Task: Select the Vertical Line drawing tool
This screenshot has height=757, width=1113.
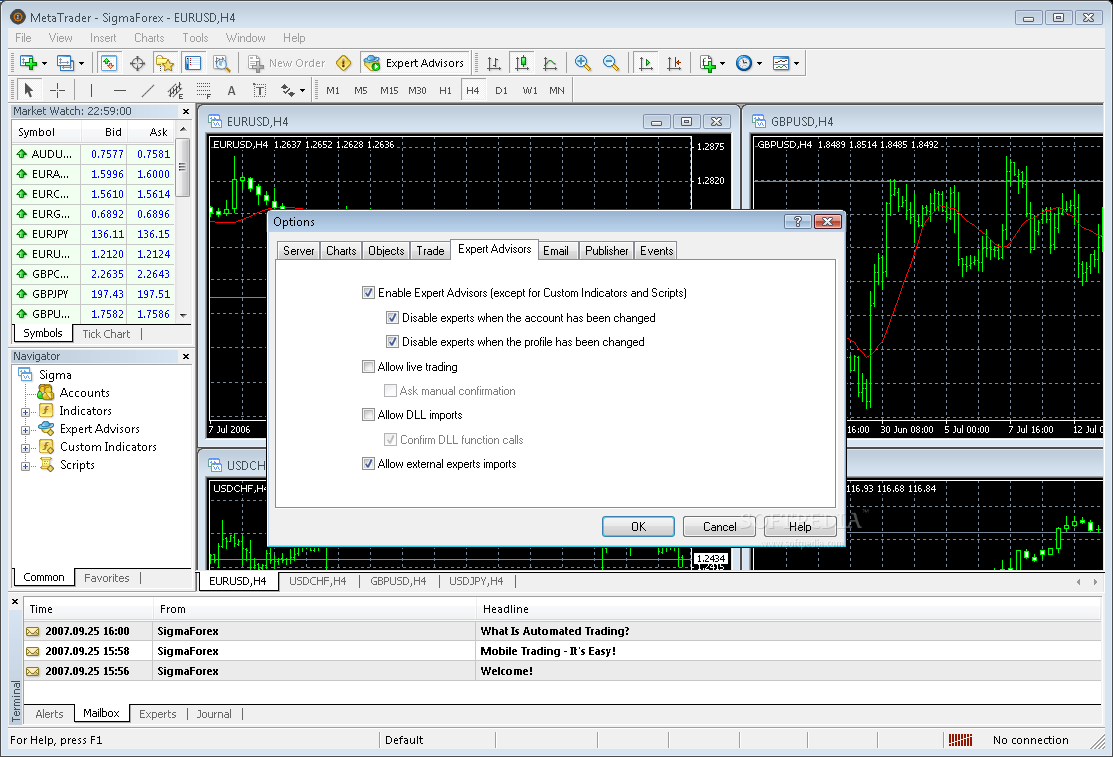Action: pyautogui.click(x=91, y=90)
